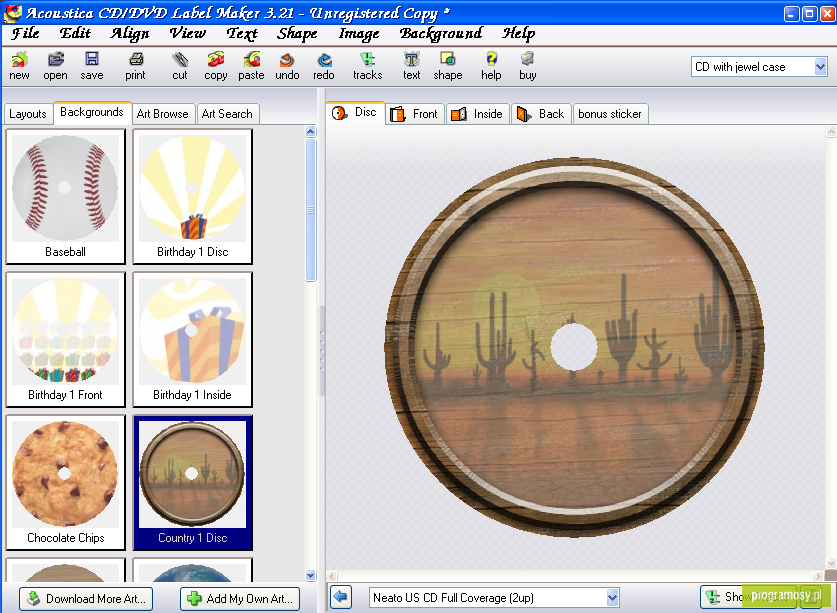Click the blue back arrow button
The width and height of the screenshot is (837, 613).
341,596
